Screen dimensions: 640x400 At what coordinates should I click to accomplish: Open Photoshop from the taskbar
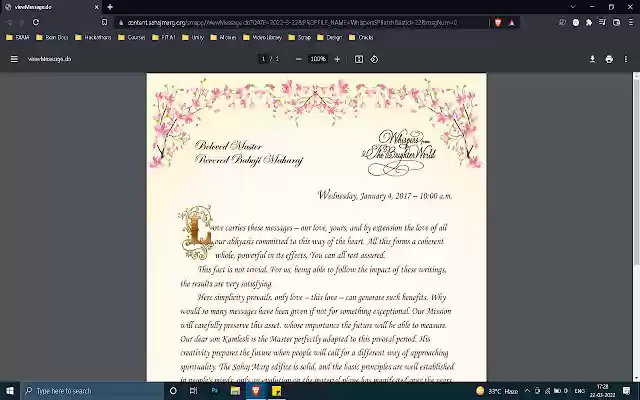tap(214, 391)
